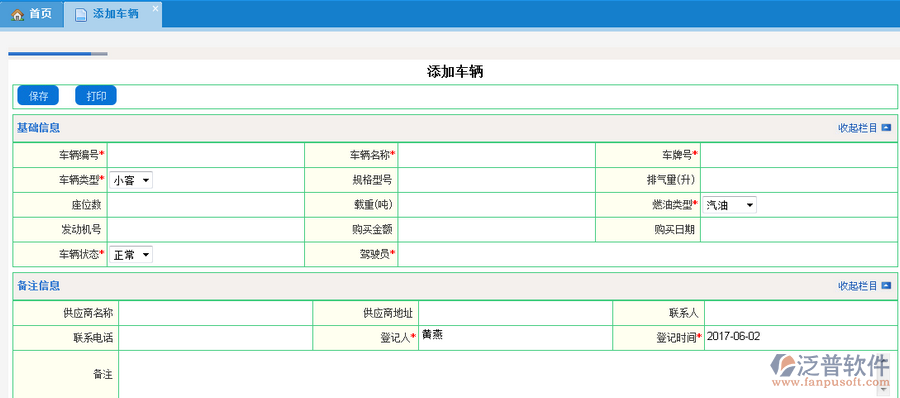Switch to the 首页 tab
This screenshot has width=900, height=398.
32,14
